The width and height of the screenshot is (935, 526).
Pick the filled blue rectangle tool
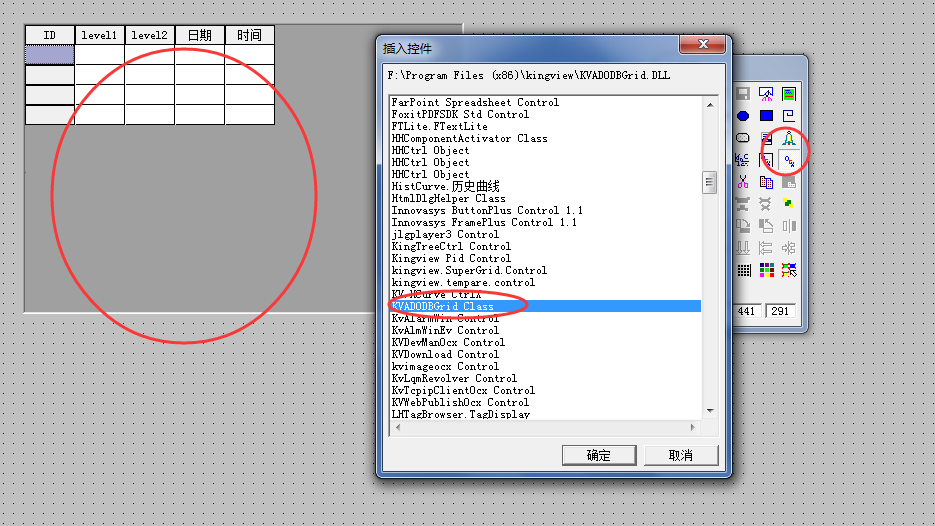766,116
